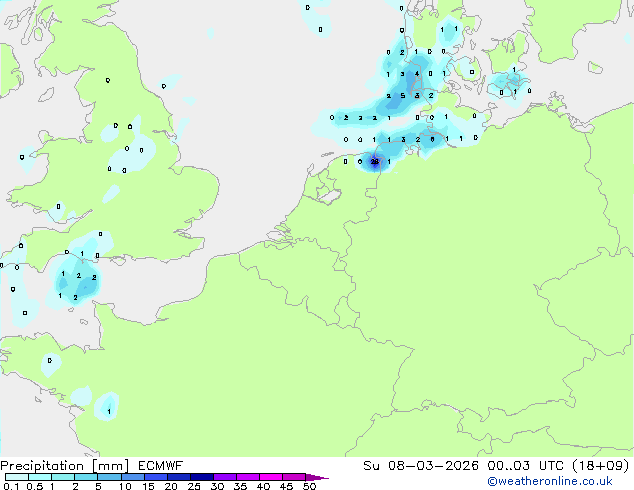This screenshot has width=634, height=490.
Task: Click the 'ECMWF' model label
Action: (x=161, y=466)
